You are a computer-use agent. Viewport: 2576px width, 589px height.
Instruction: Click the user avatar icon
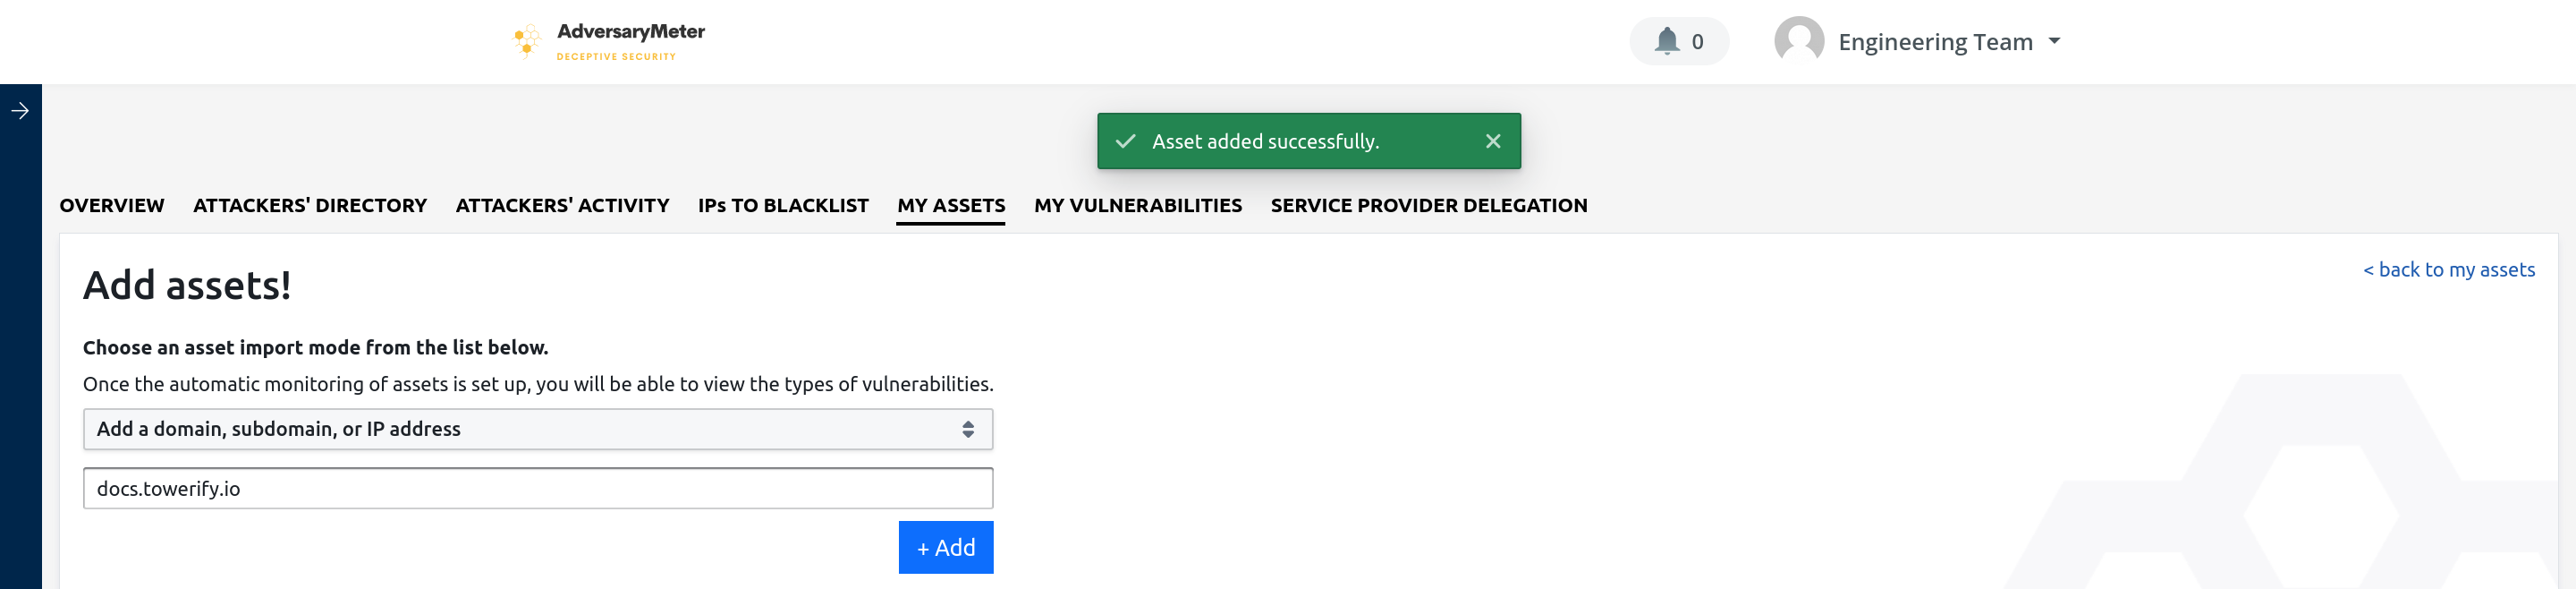coord(1798,41)
